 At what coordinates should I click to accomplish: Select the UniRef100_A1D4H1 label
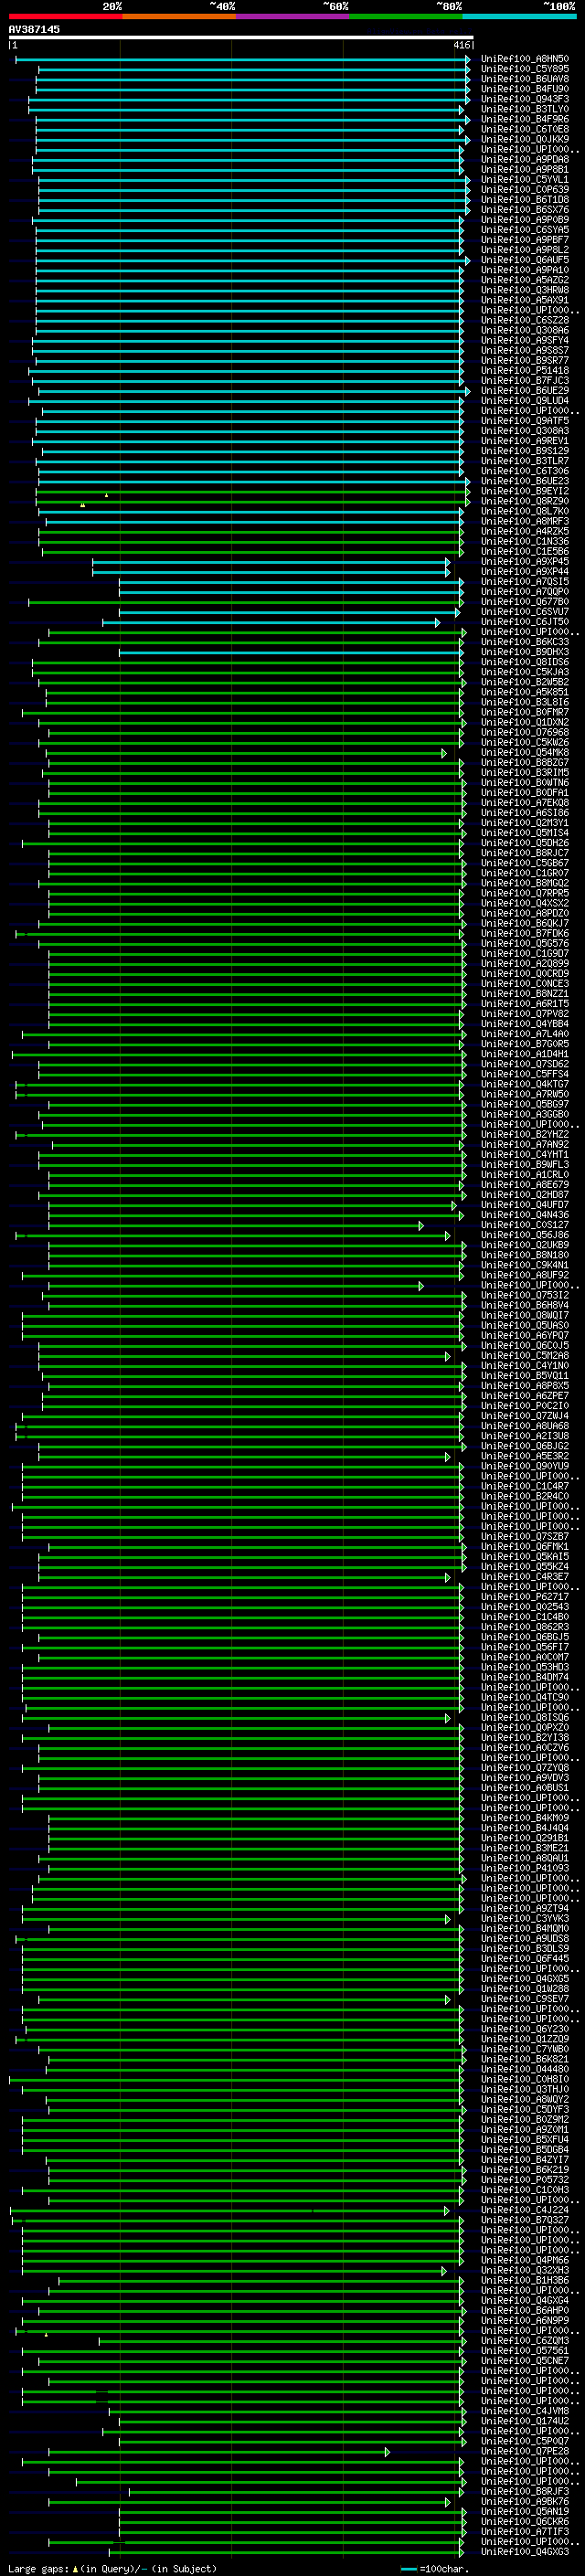tap(525, 1054)
